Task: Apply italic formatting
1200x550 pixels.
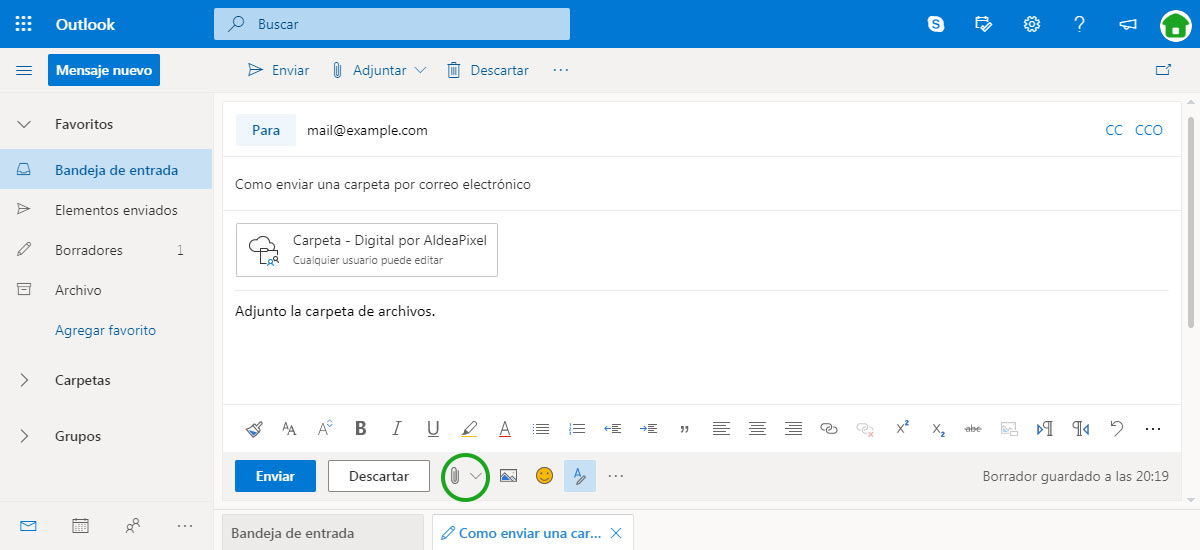Action: (397, 428)
